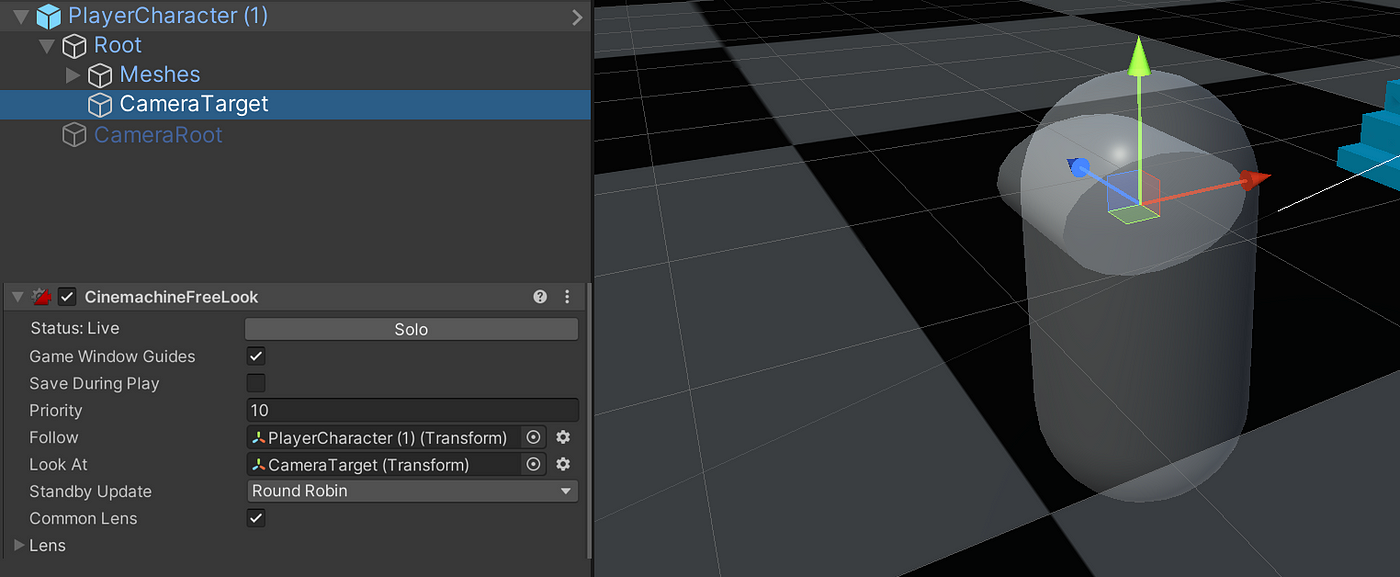
Task: Expand the Meshes object arrow
Action: [72, 75]
